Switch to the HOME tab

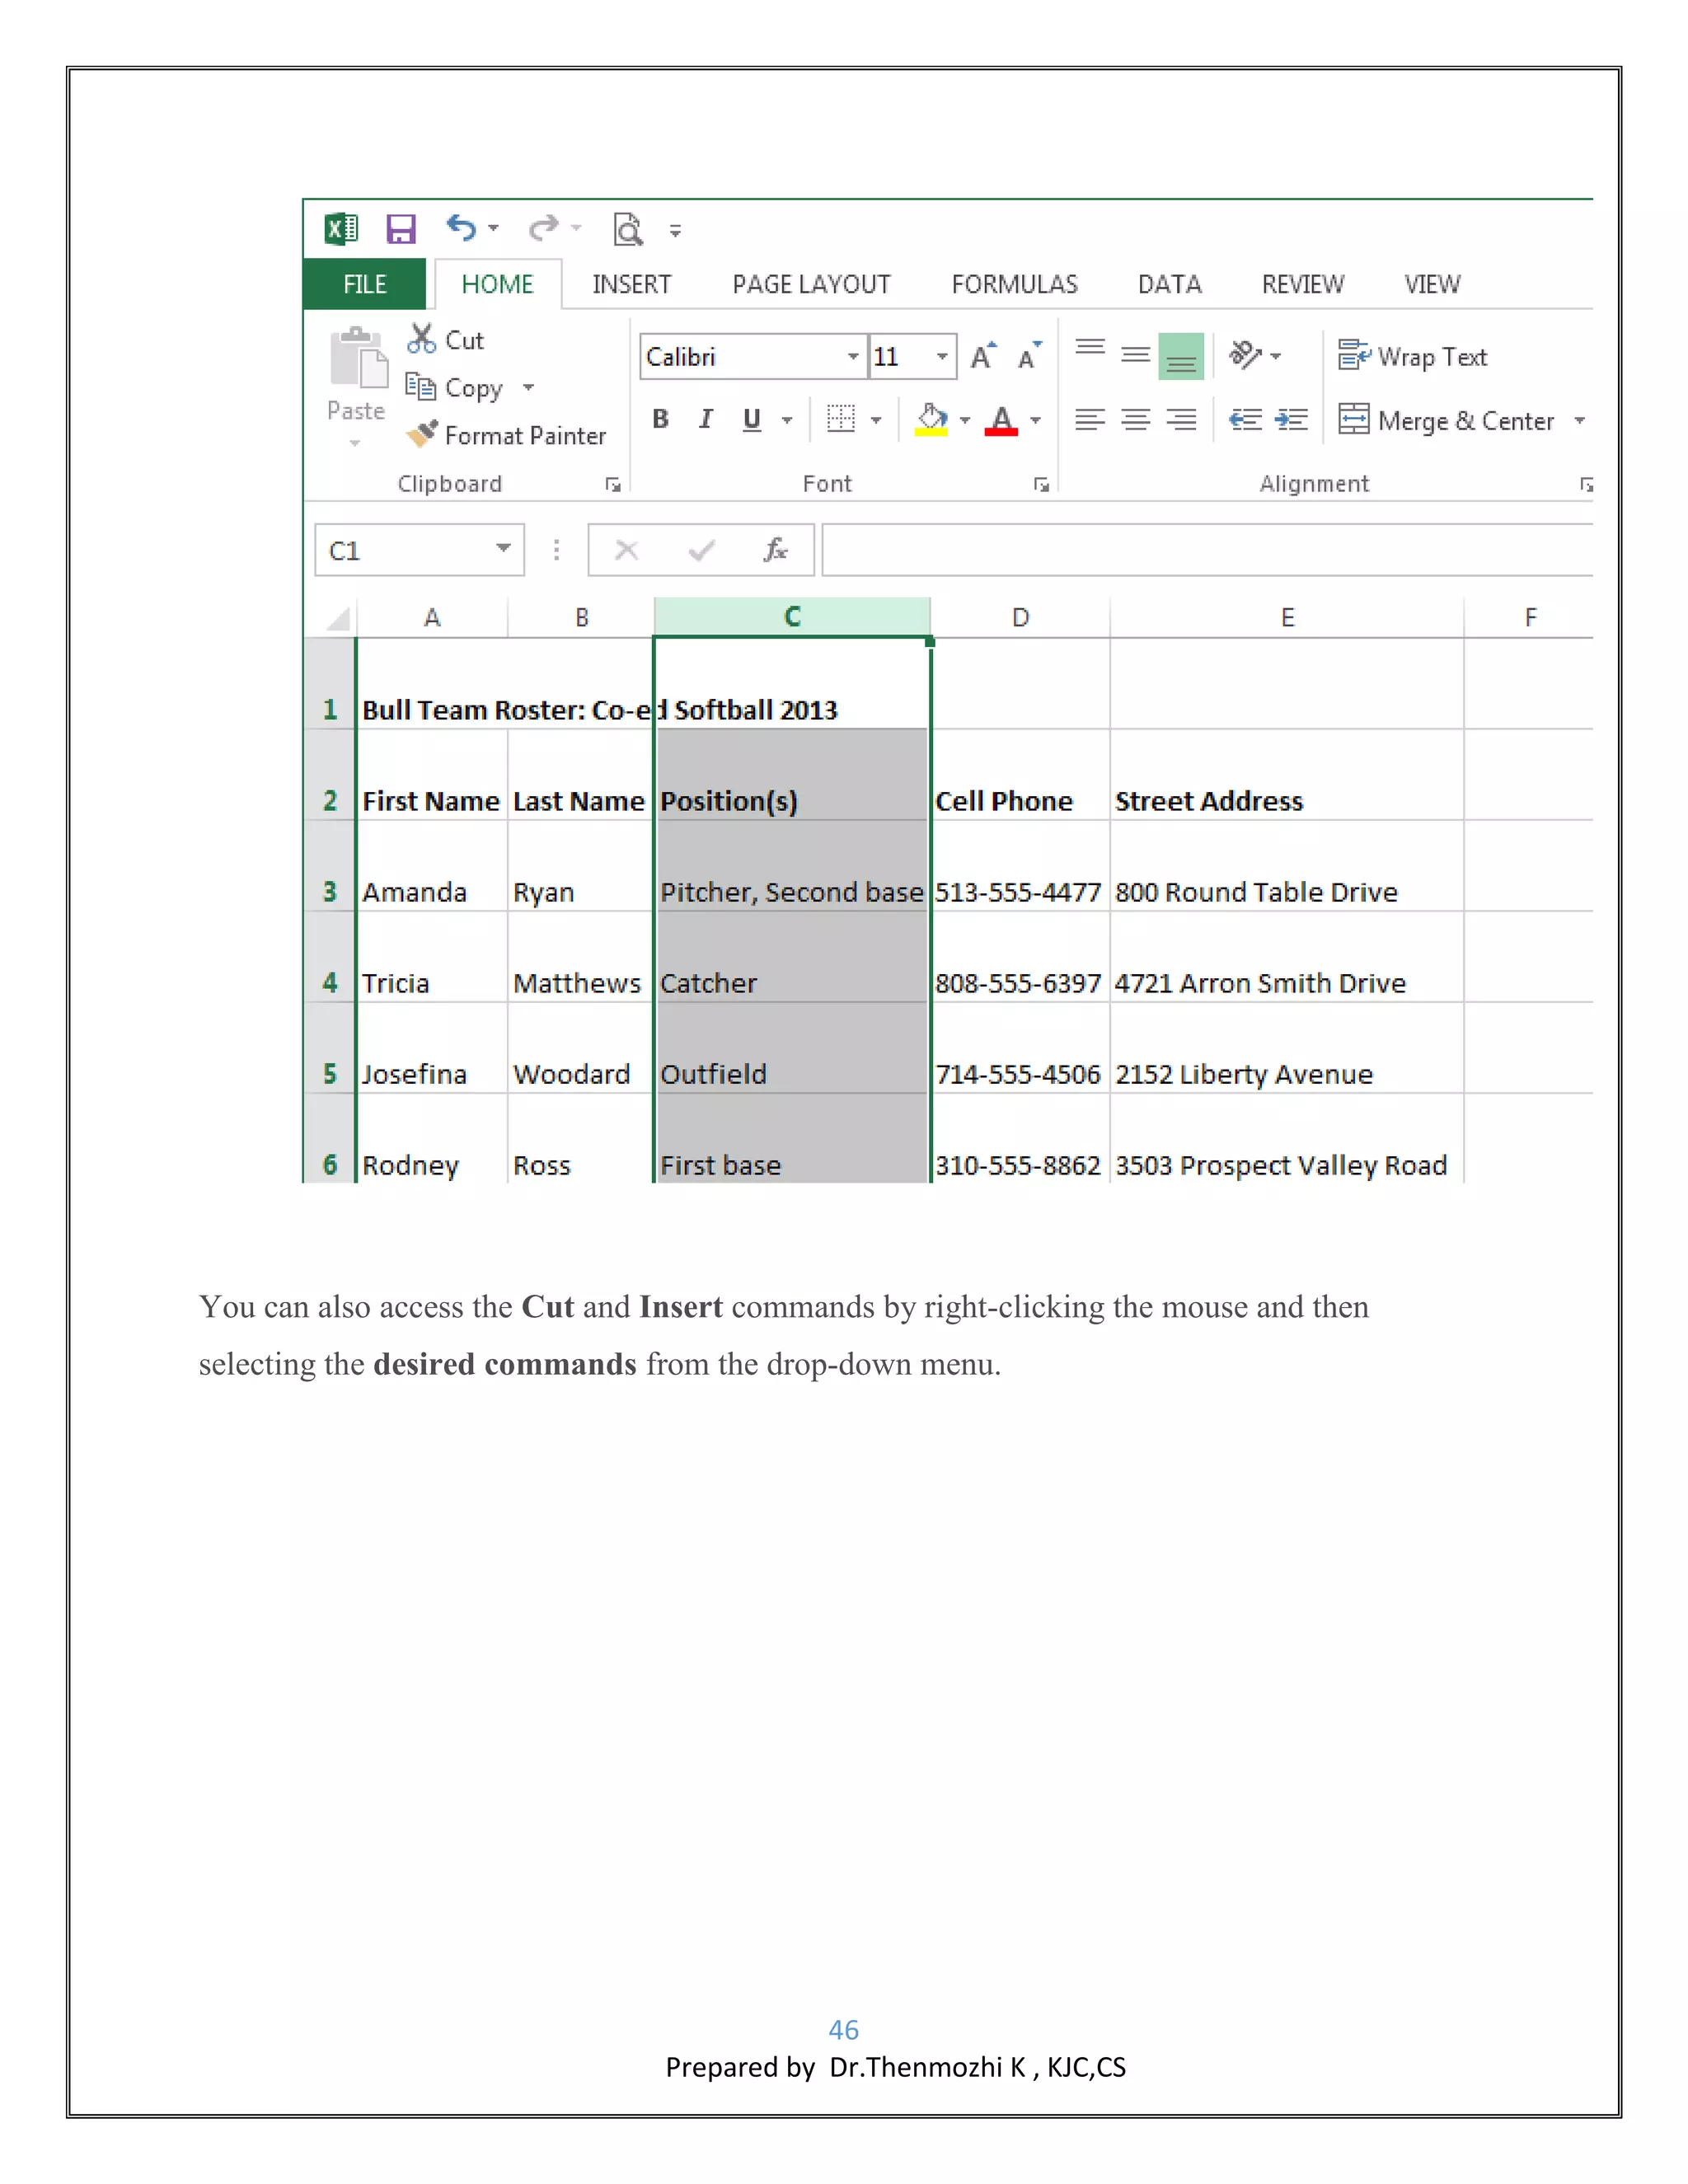[x=497, y=284]
